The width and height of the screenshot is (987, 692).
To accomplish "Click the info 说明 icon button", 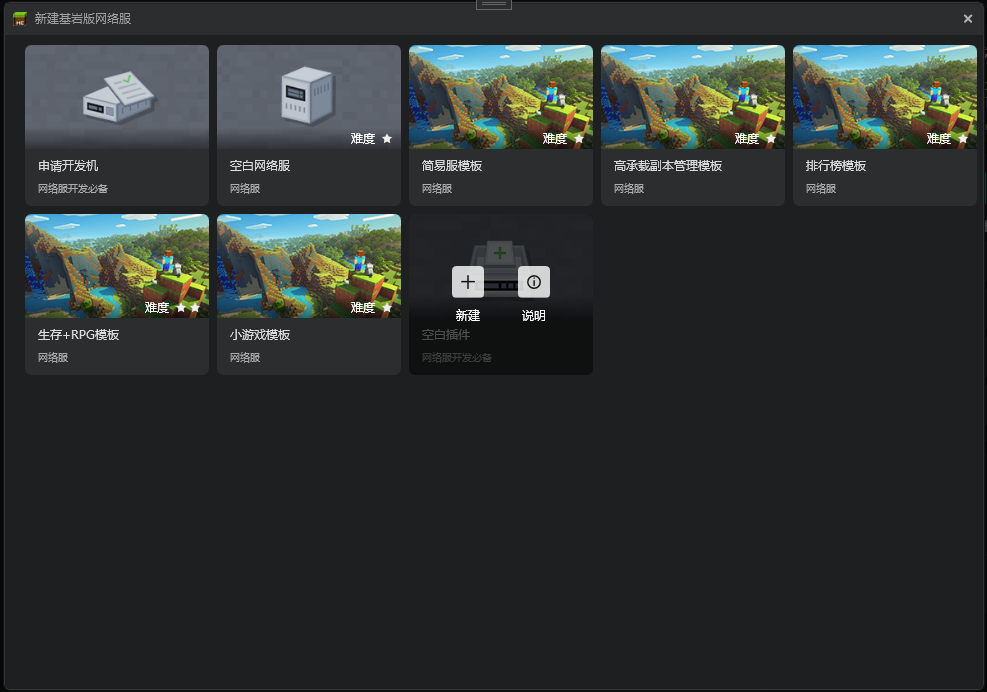I will pyautogui.click(x=534, y=281).
